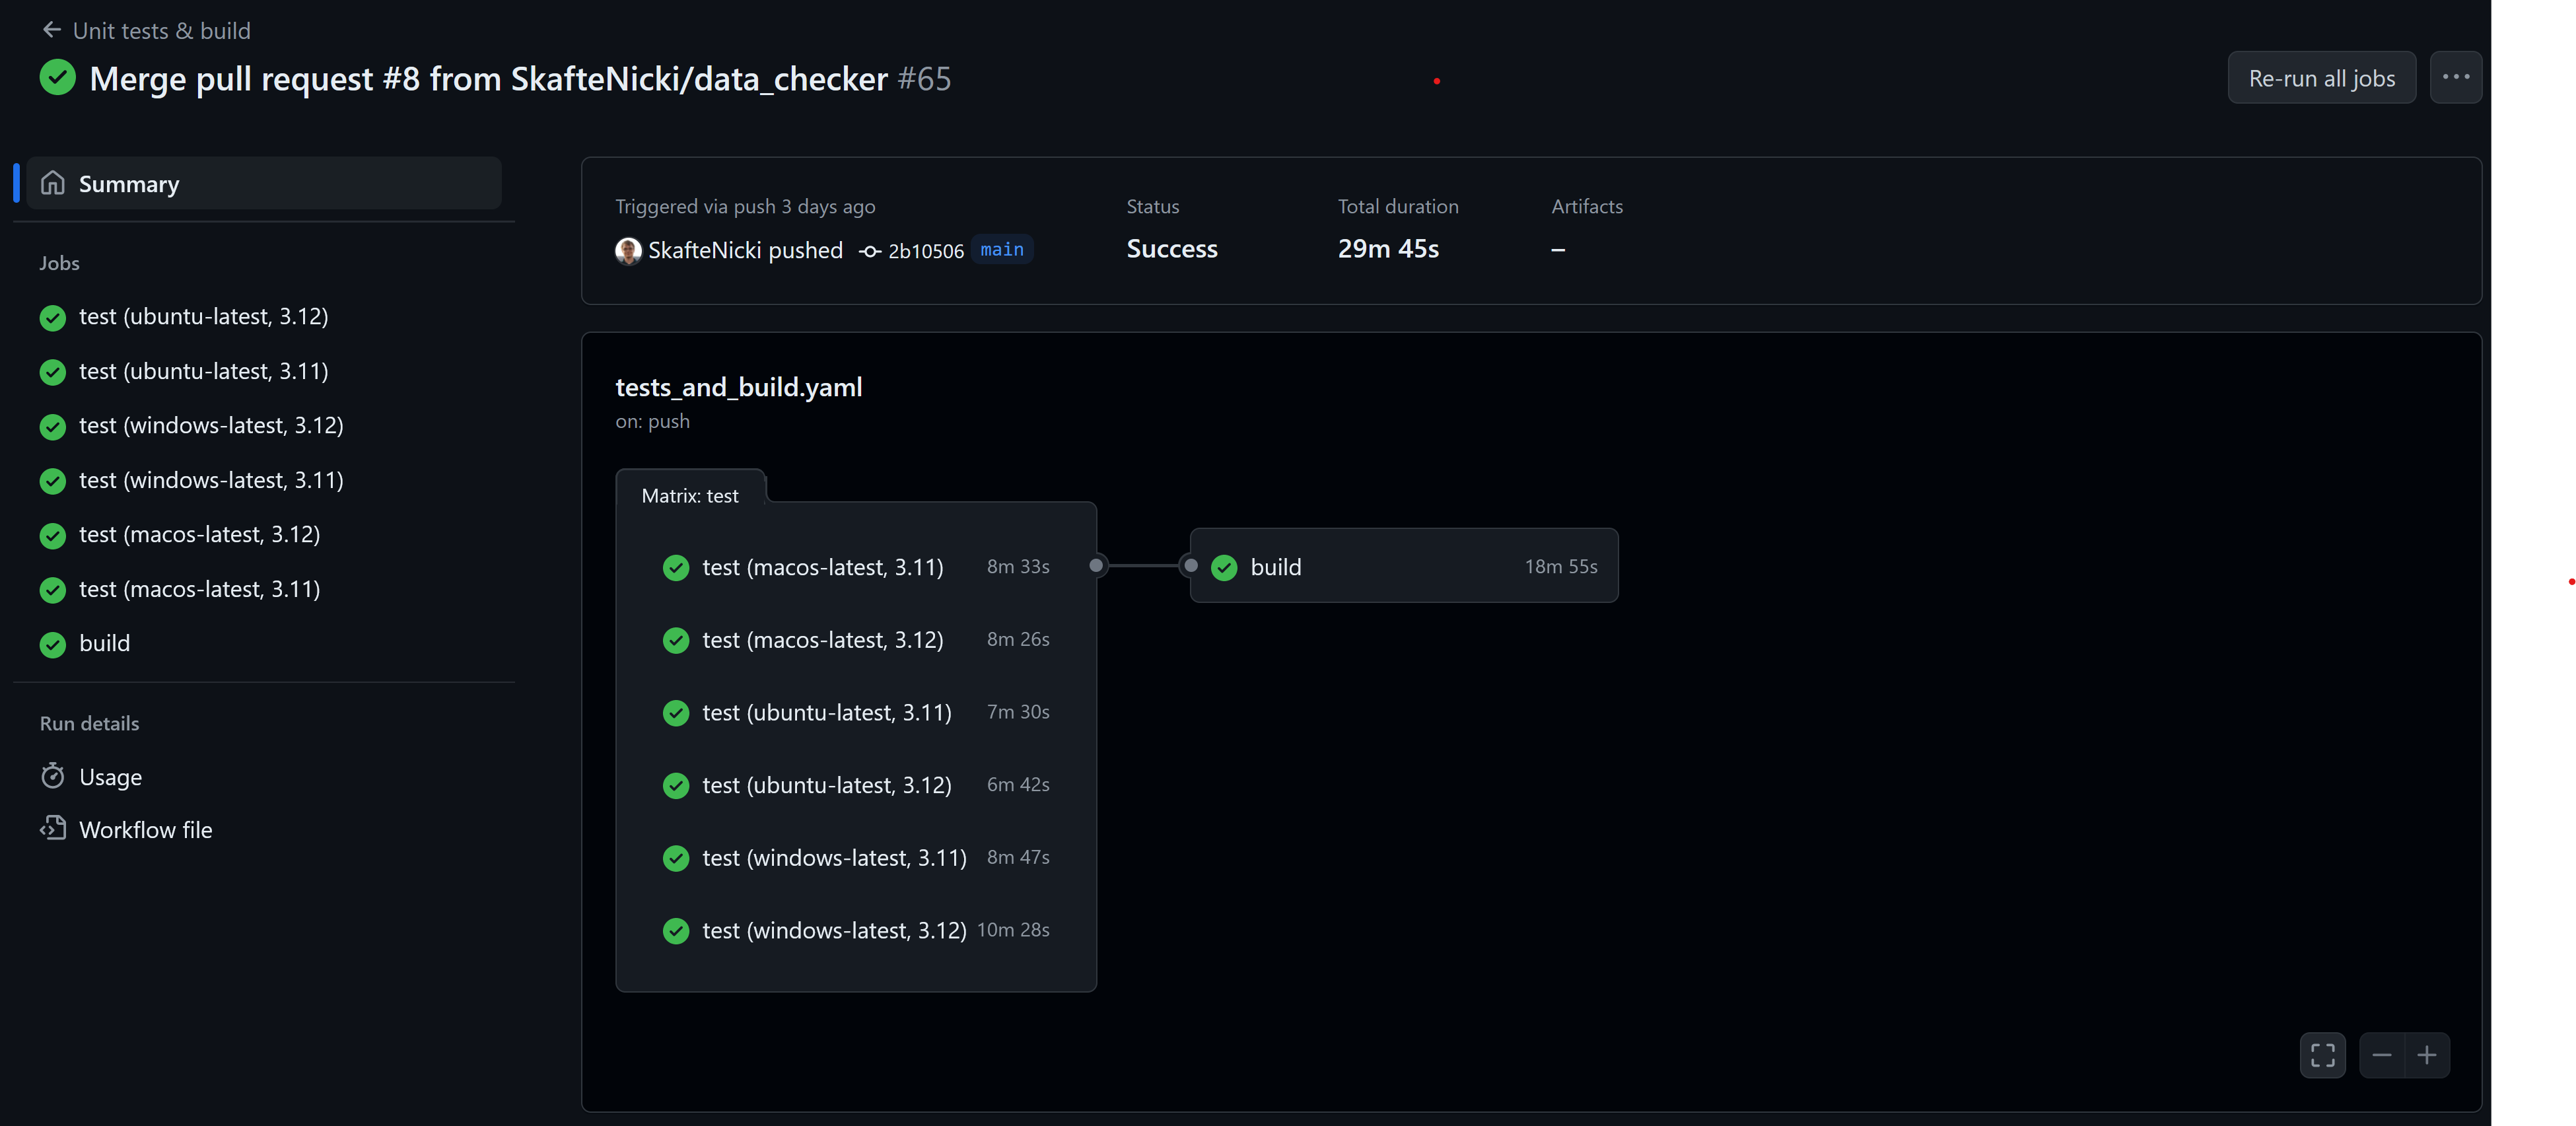This screenshot has height=1126, width=2576.
Task: Select test (ubuntu-latest, 3.12) sidebar job
Action: pos(203,316)
